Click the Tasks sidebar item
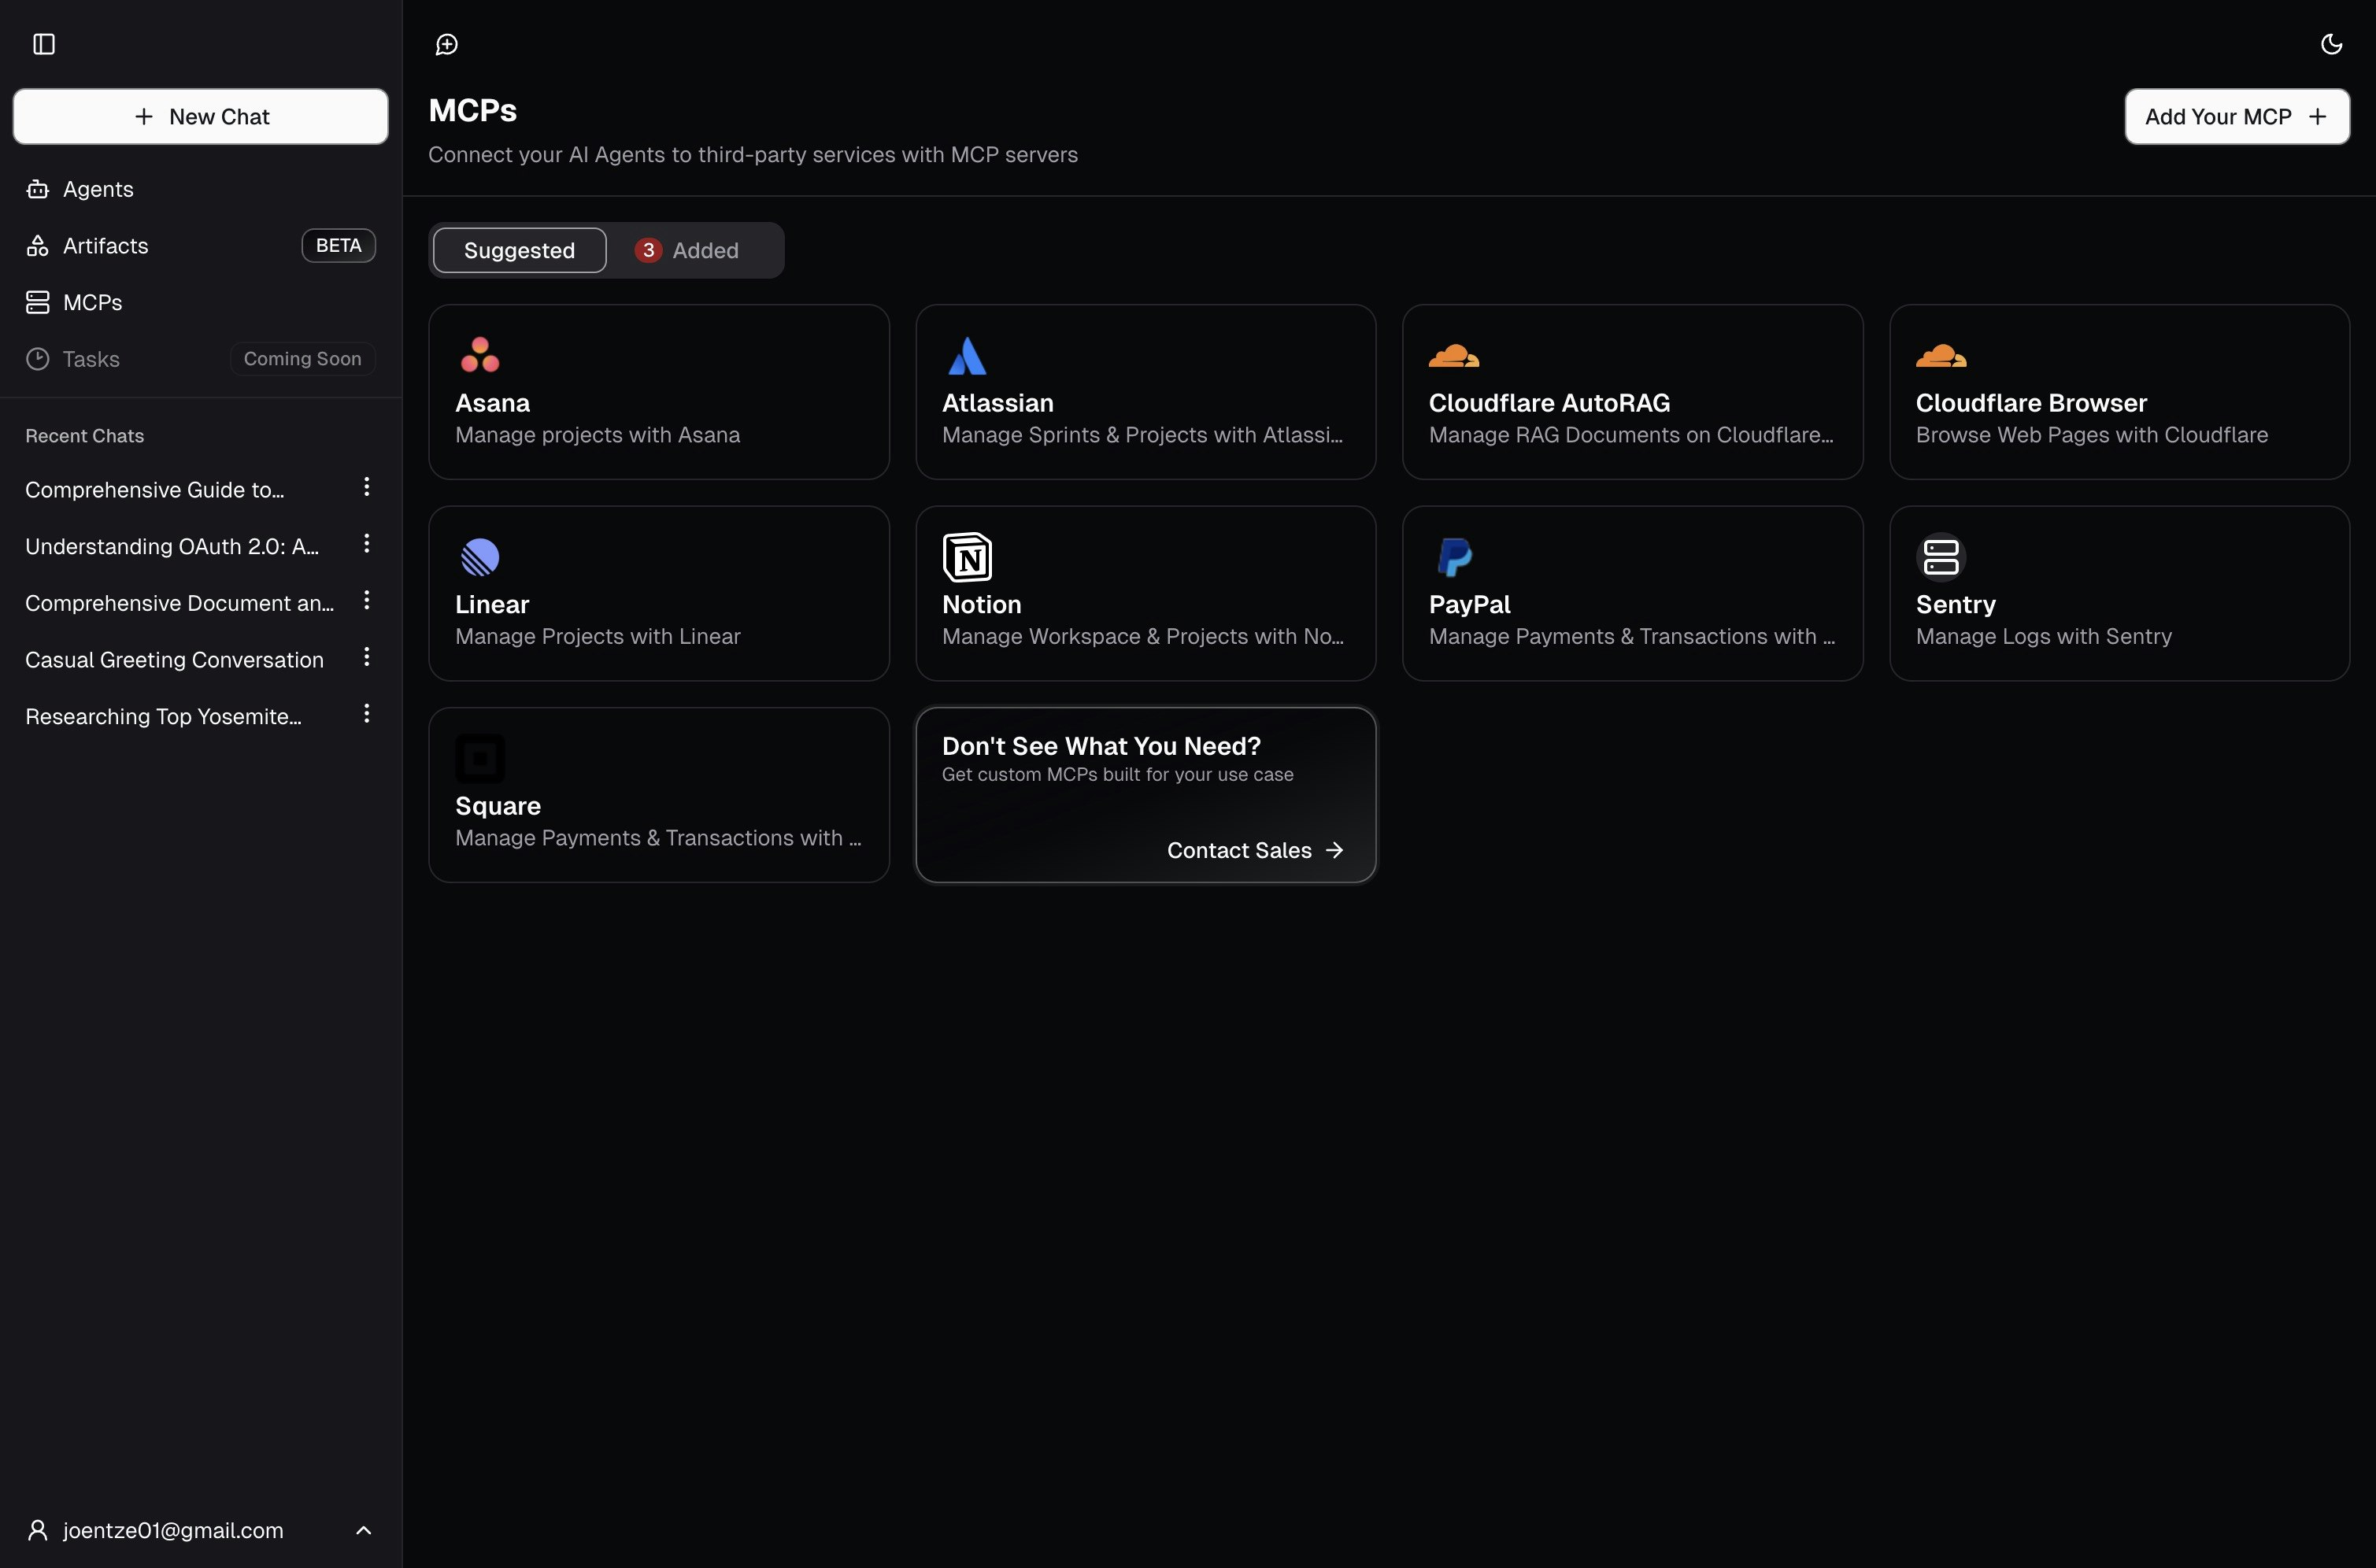 coord(200,359)
